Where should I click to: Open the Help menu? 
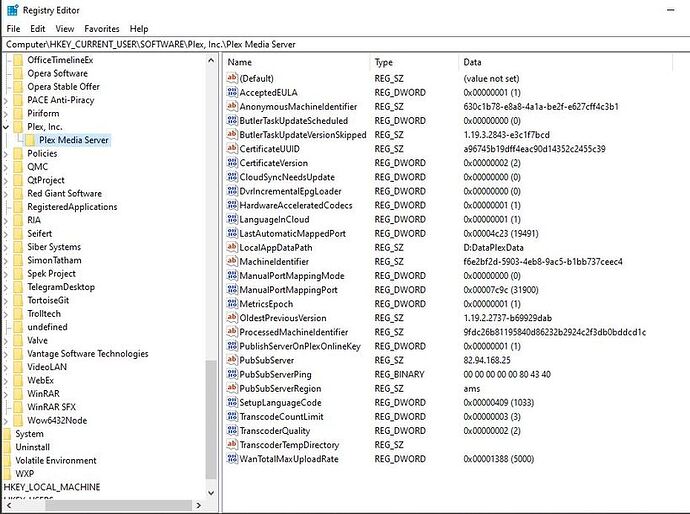click(x=139, y=29)
